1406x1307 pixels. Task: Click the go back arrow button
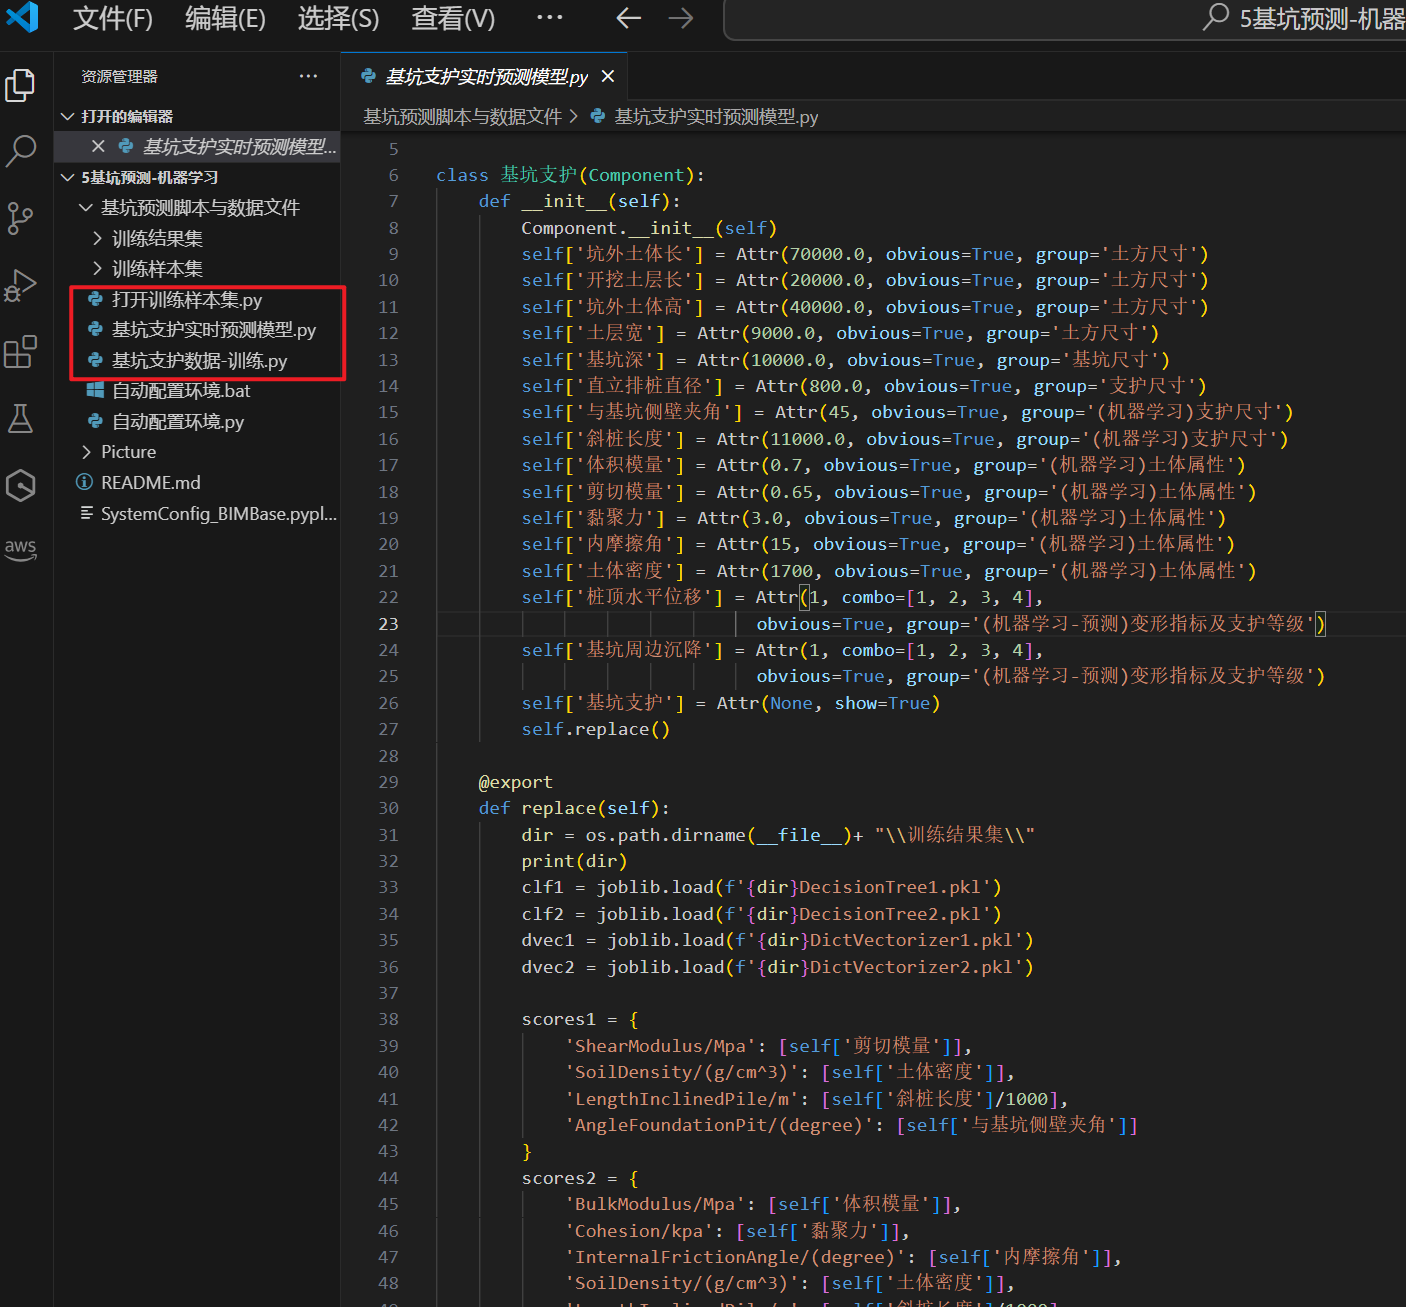click(x=628, y=18)
